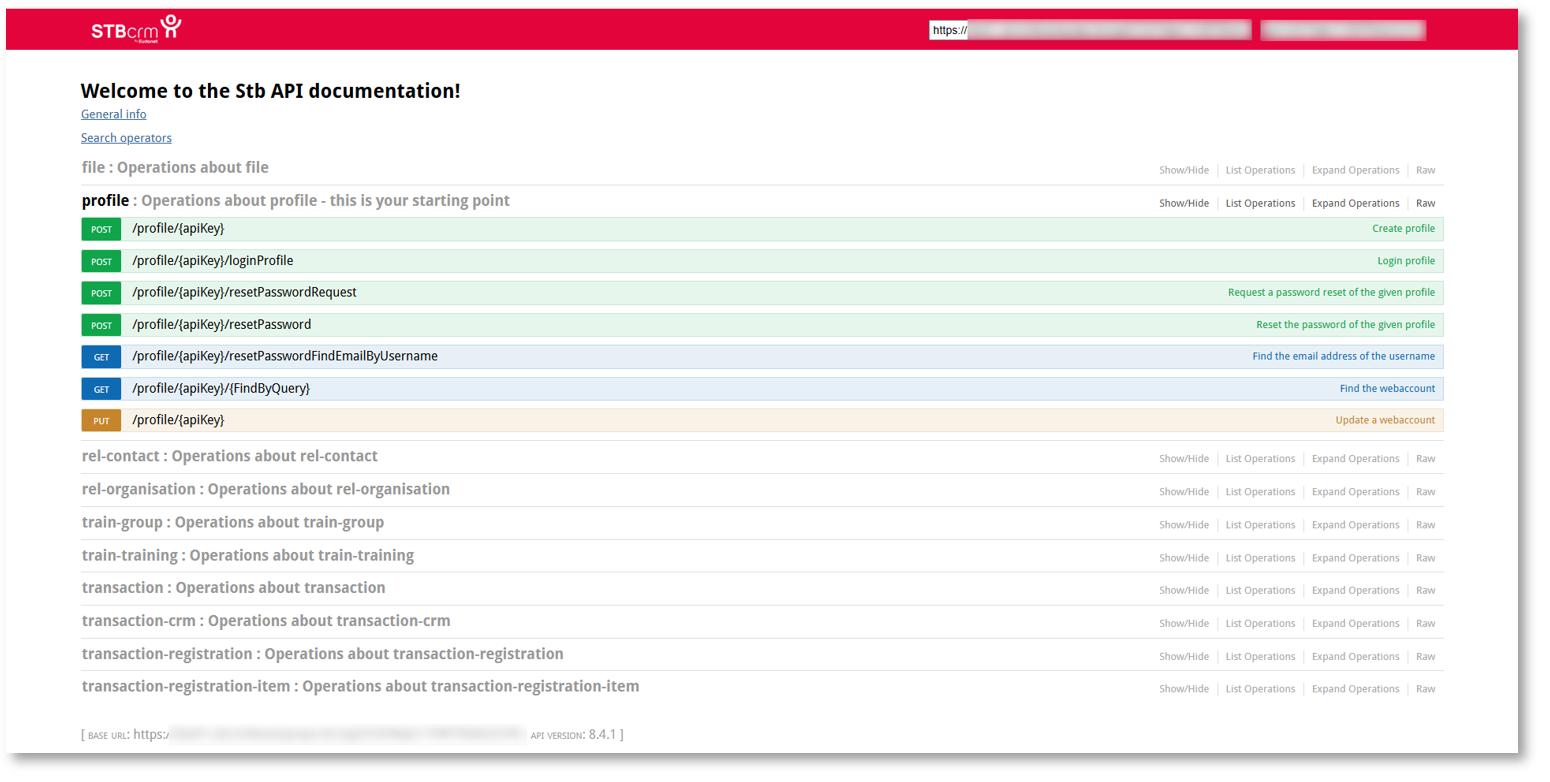The width and height of the screenshot is (1550, 782).
Task: Click the GET badge for resetPasswordFindEmailByUsername
Action: (101, 357)
